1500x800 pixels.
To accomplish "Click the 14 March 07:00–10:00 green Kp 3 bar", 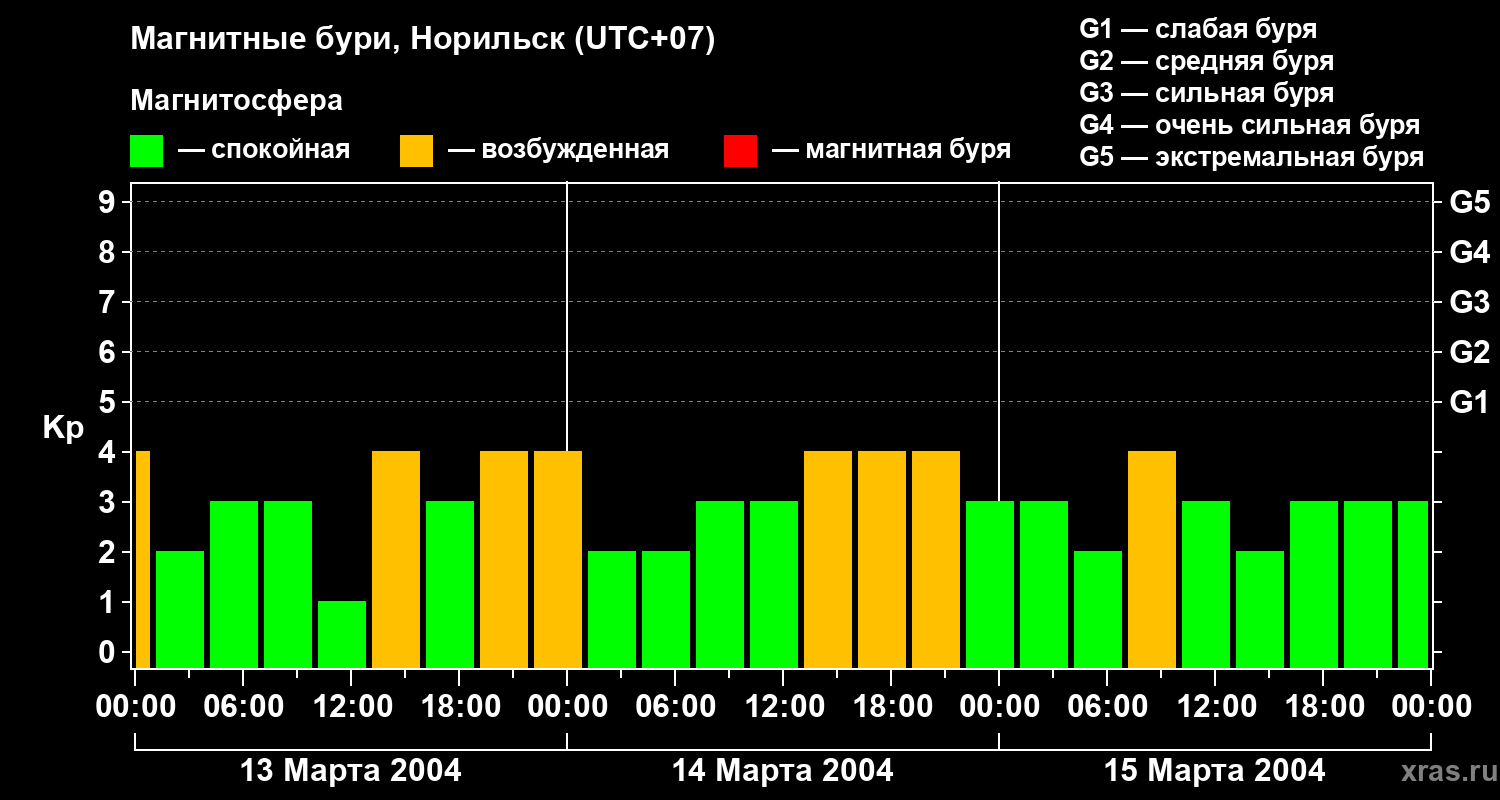I will [720, 585].
